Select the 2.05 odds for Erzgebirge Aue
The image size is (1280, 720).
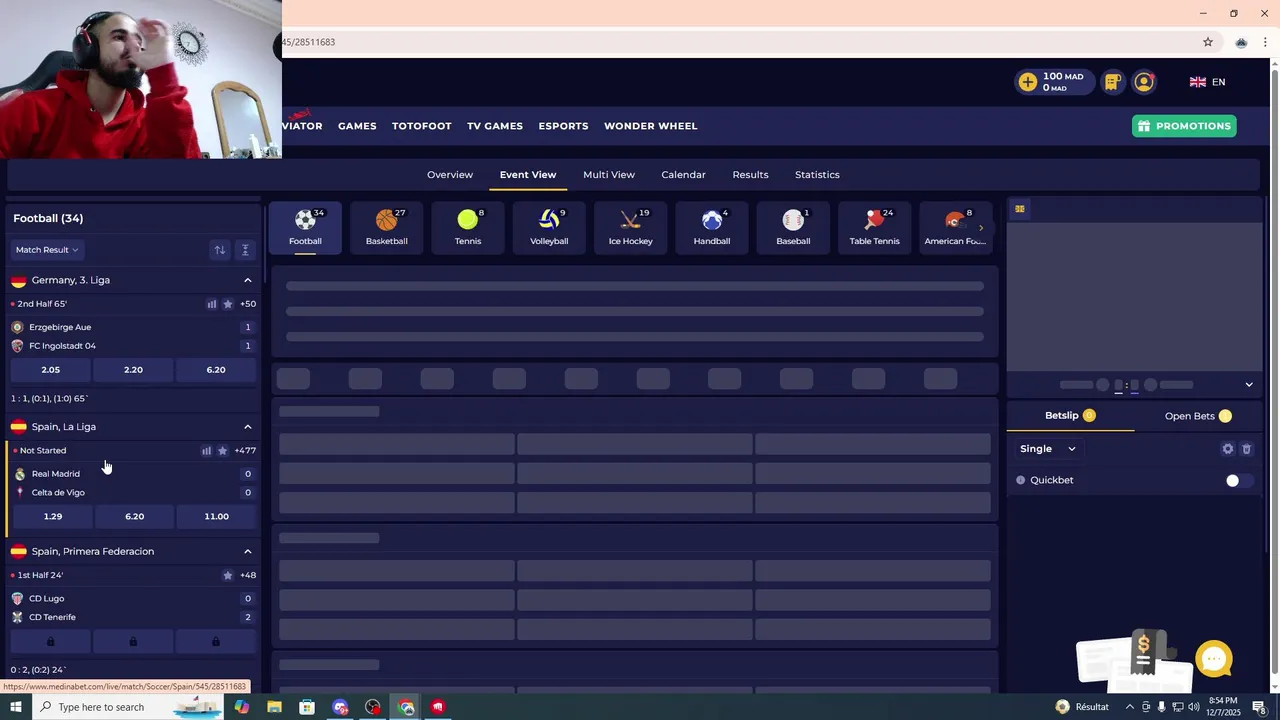tap(50, 370)
